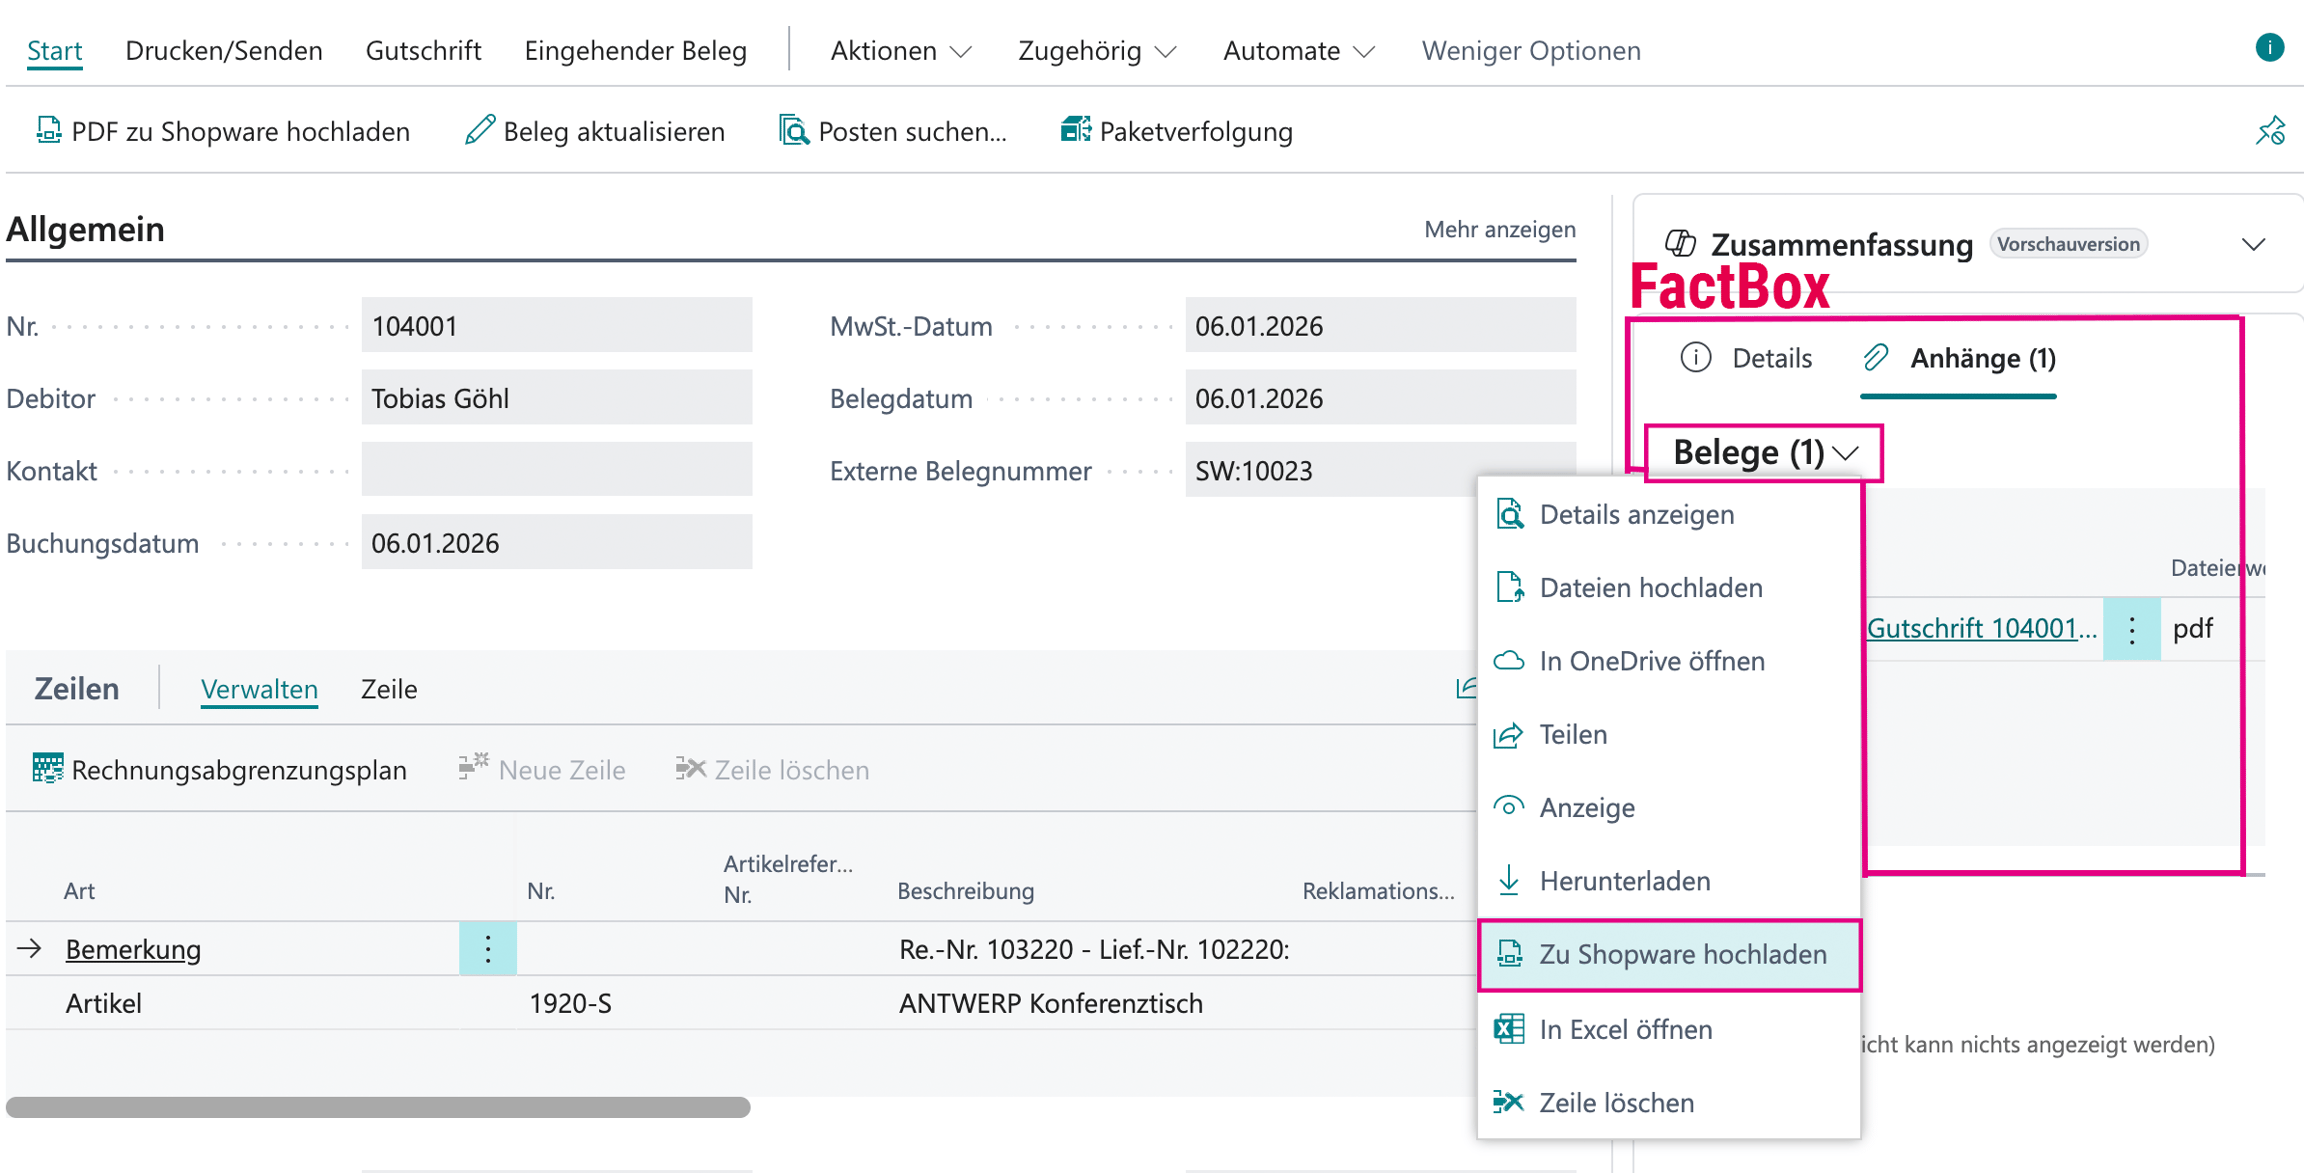
Task: Click the Paketverfolgung truck icon
Action: click(1075, 131)
